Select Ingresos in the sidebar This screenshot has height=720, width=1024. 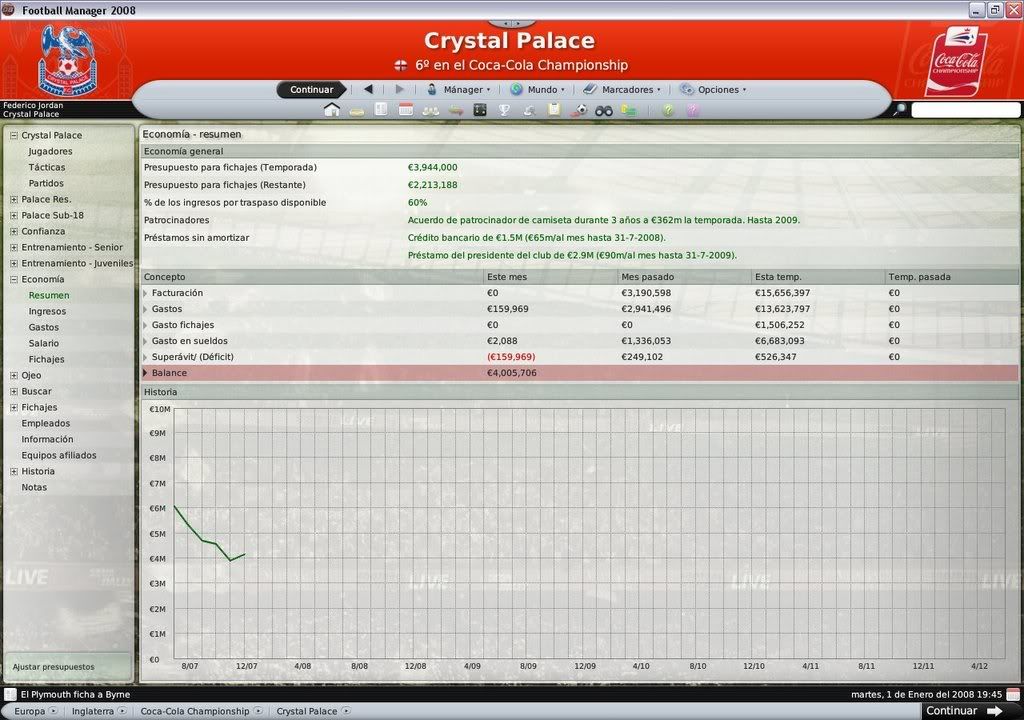click(x=46, y=311)
